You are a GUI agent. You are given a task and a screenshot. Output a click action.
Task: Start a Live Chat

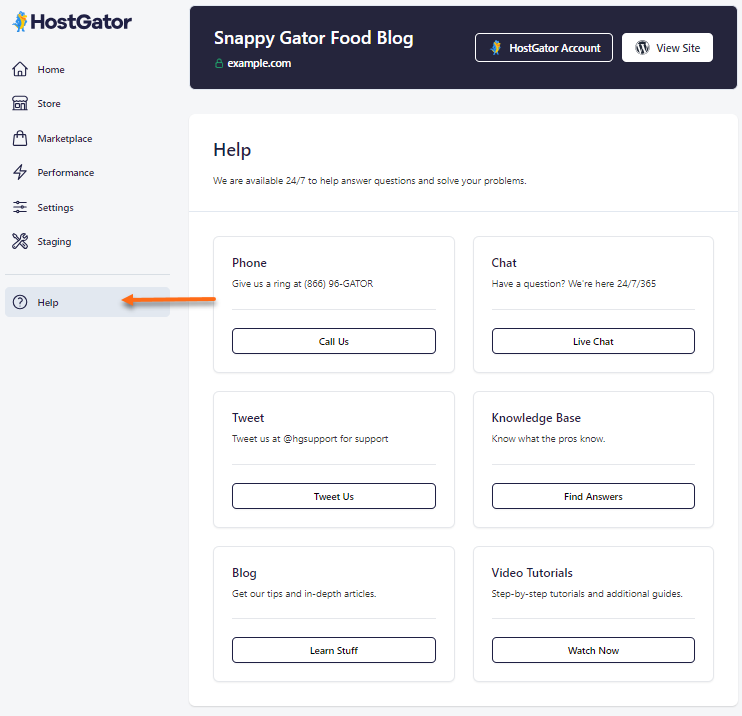593,341
